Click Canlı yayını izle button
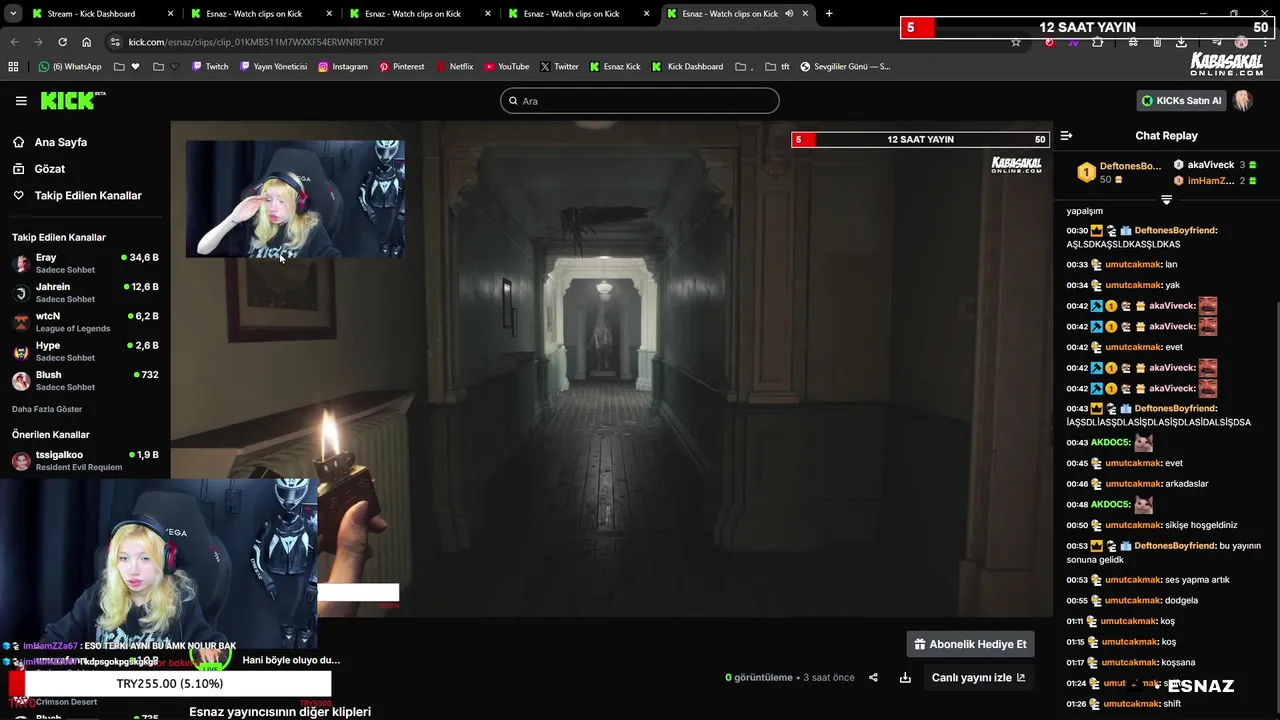This screenshot has height=720, width=1280. click(978, 677)
